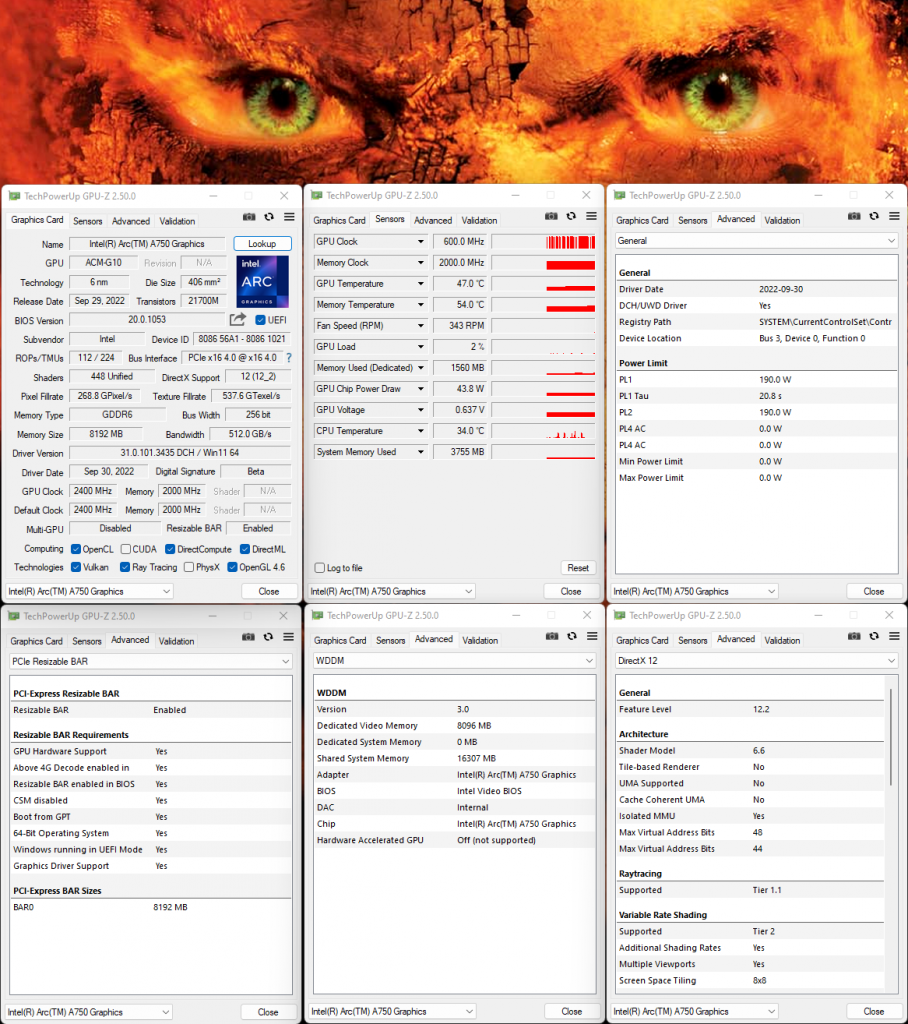The width and height of the screenshot is (908, 1024).
Task: Toggle the DirectCompute checkbox
Action: tap(170, 549)
